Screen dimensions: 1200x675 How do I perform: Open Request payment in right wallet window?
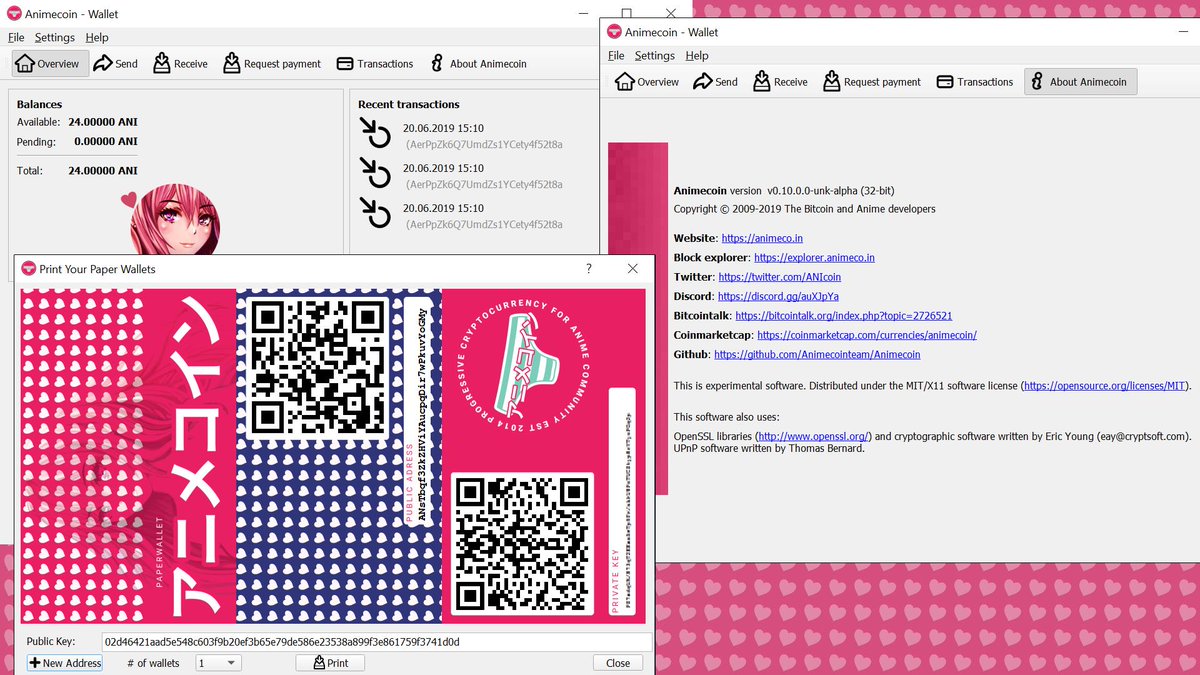872,82
